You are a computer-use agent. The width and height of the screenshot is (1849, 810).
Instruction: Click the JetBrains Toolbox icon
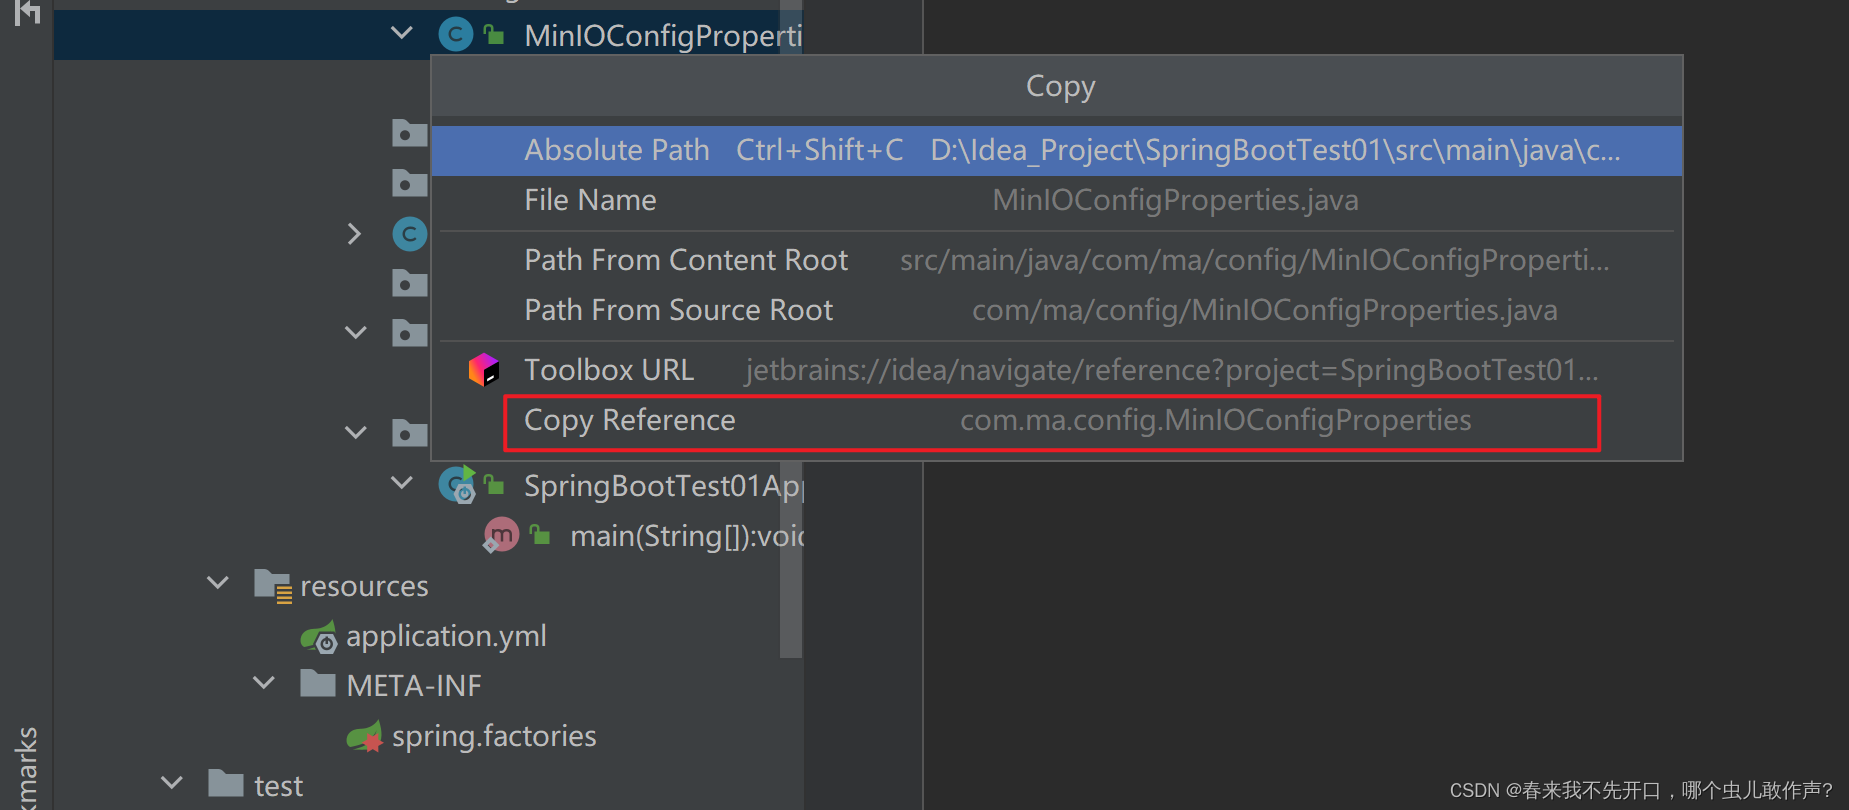483,370
